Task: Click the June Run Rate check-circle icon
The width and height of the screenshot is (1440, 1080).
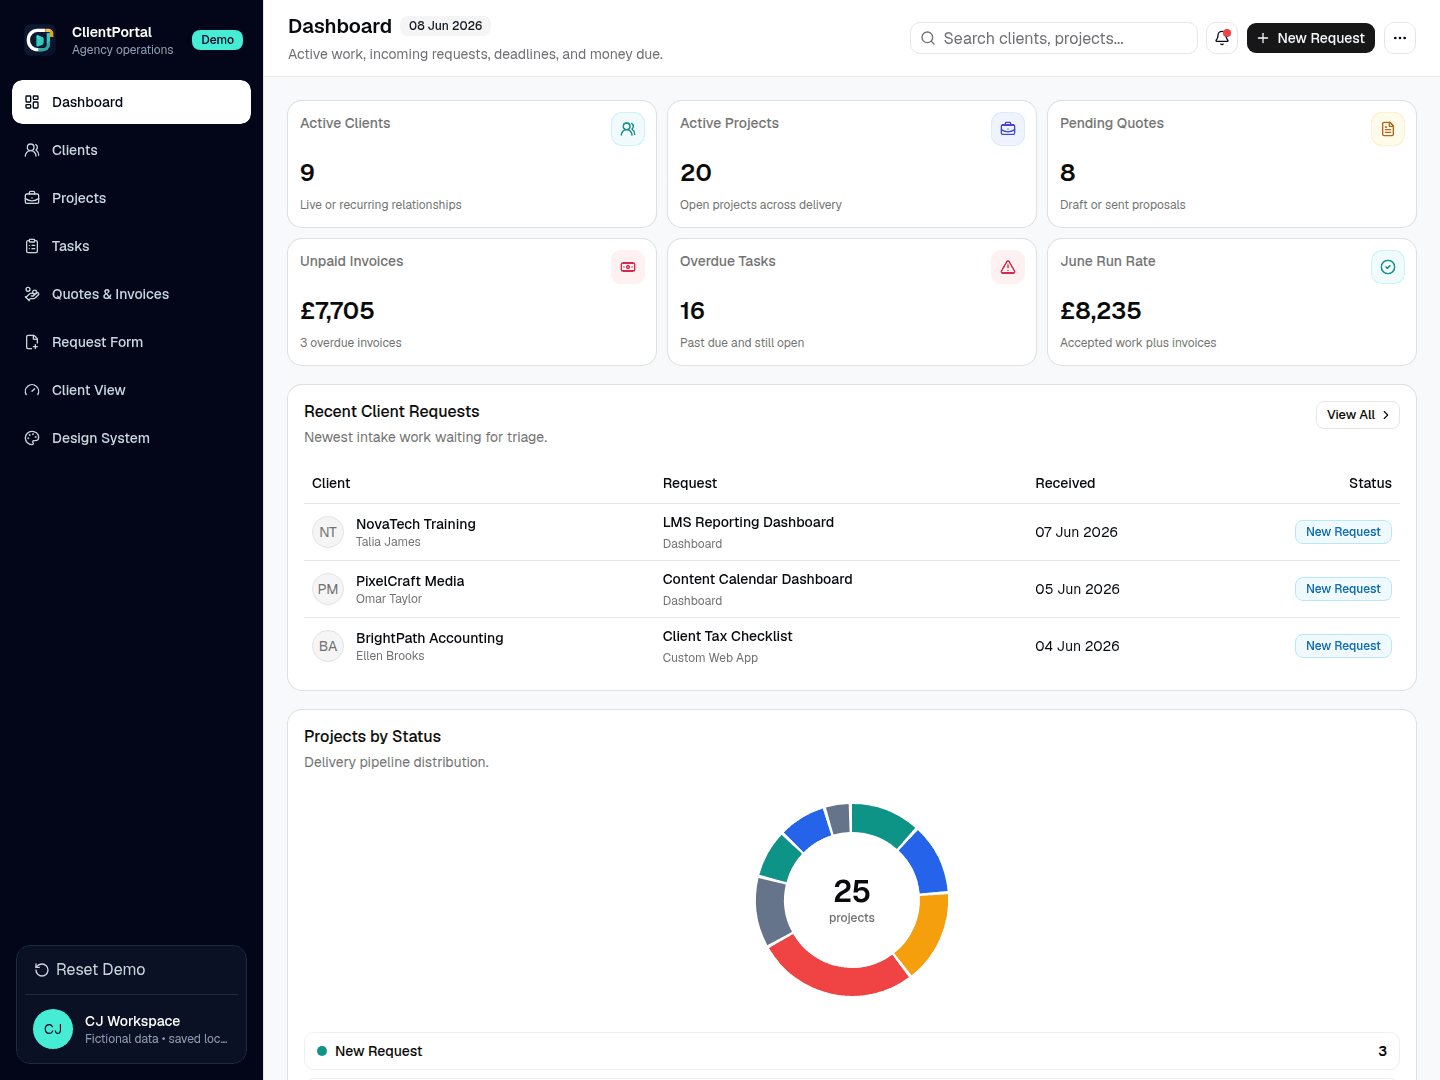Action: coord(1388,267)
